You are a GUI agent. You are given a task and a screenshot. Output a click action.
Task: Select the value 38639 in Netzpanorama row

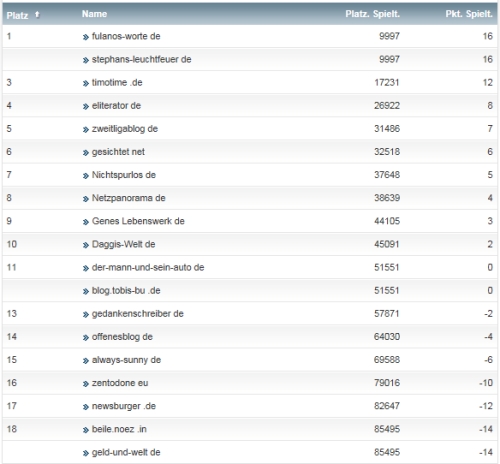[x=387, y=198]
